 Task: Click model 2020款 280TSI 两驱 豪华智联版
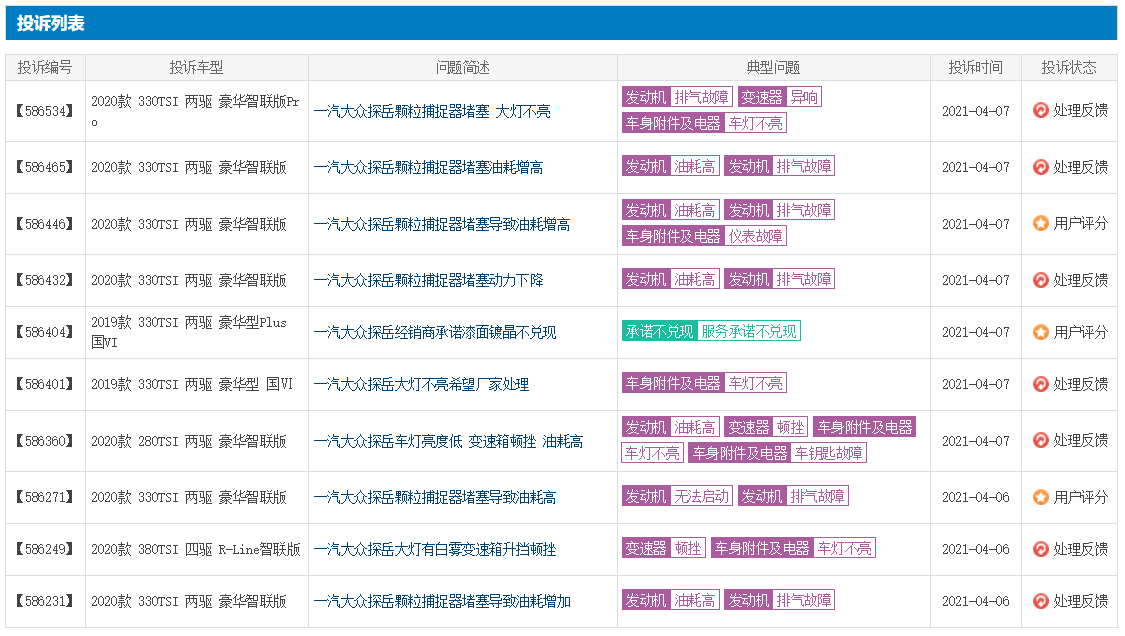pyautogui.click(x=189, y=441)
